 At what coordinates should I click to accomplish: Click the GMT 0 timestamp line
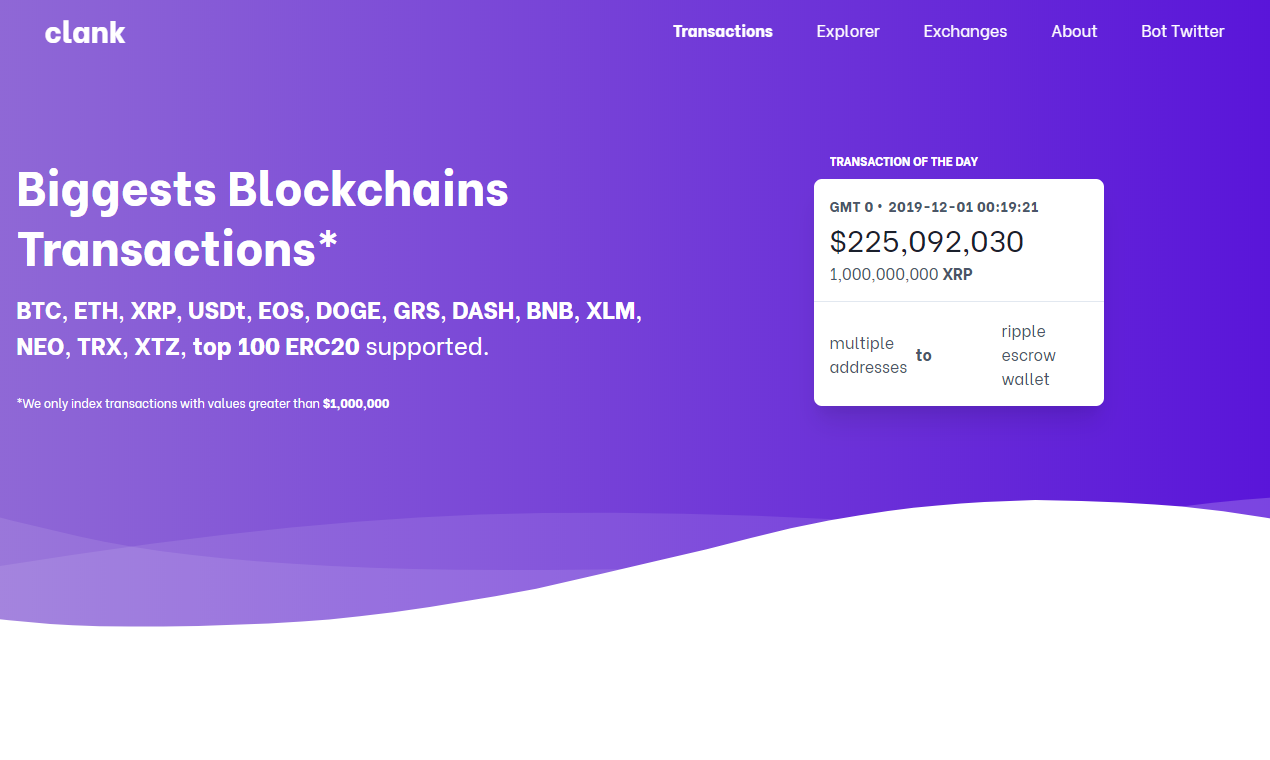933,207
